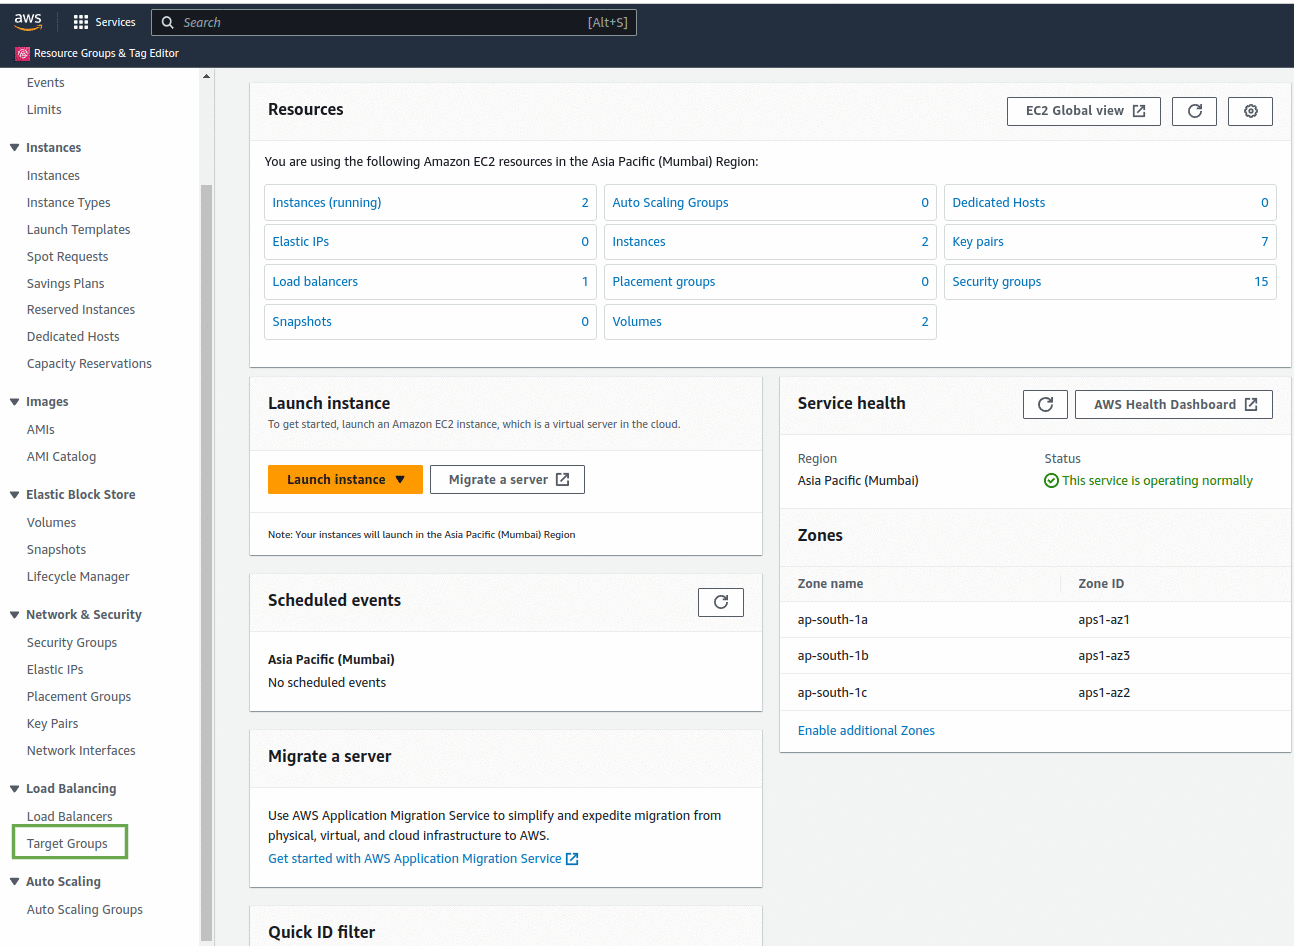Image resolution: width=1294 pixels, height=946 pixels.
Task: Open Volumes in the sidebar
Action: coord(51,522)
